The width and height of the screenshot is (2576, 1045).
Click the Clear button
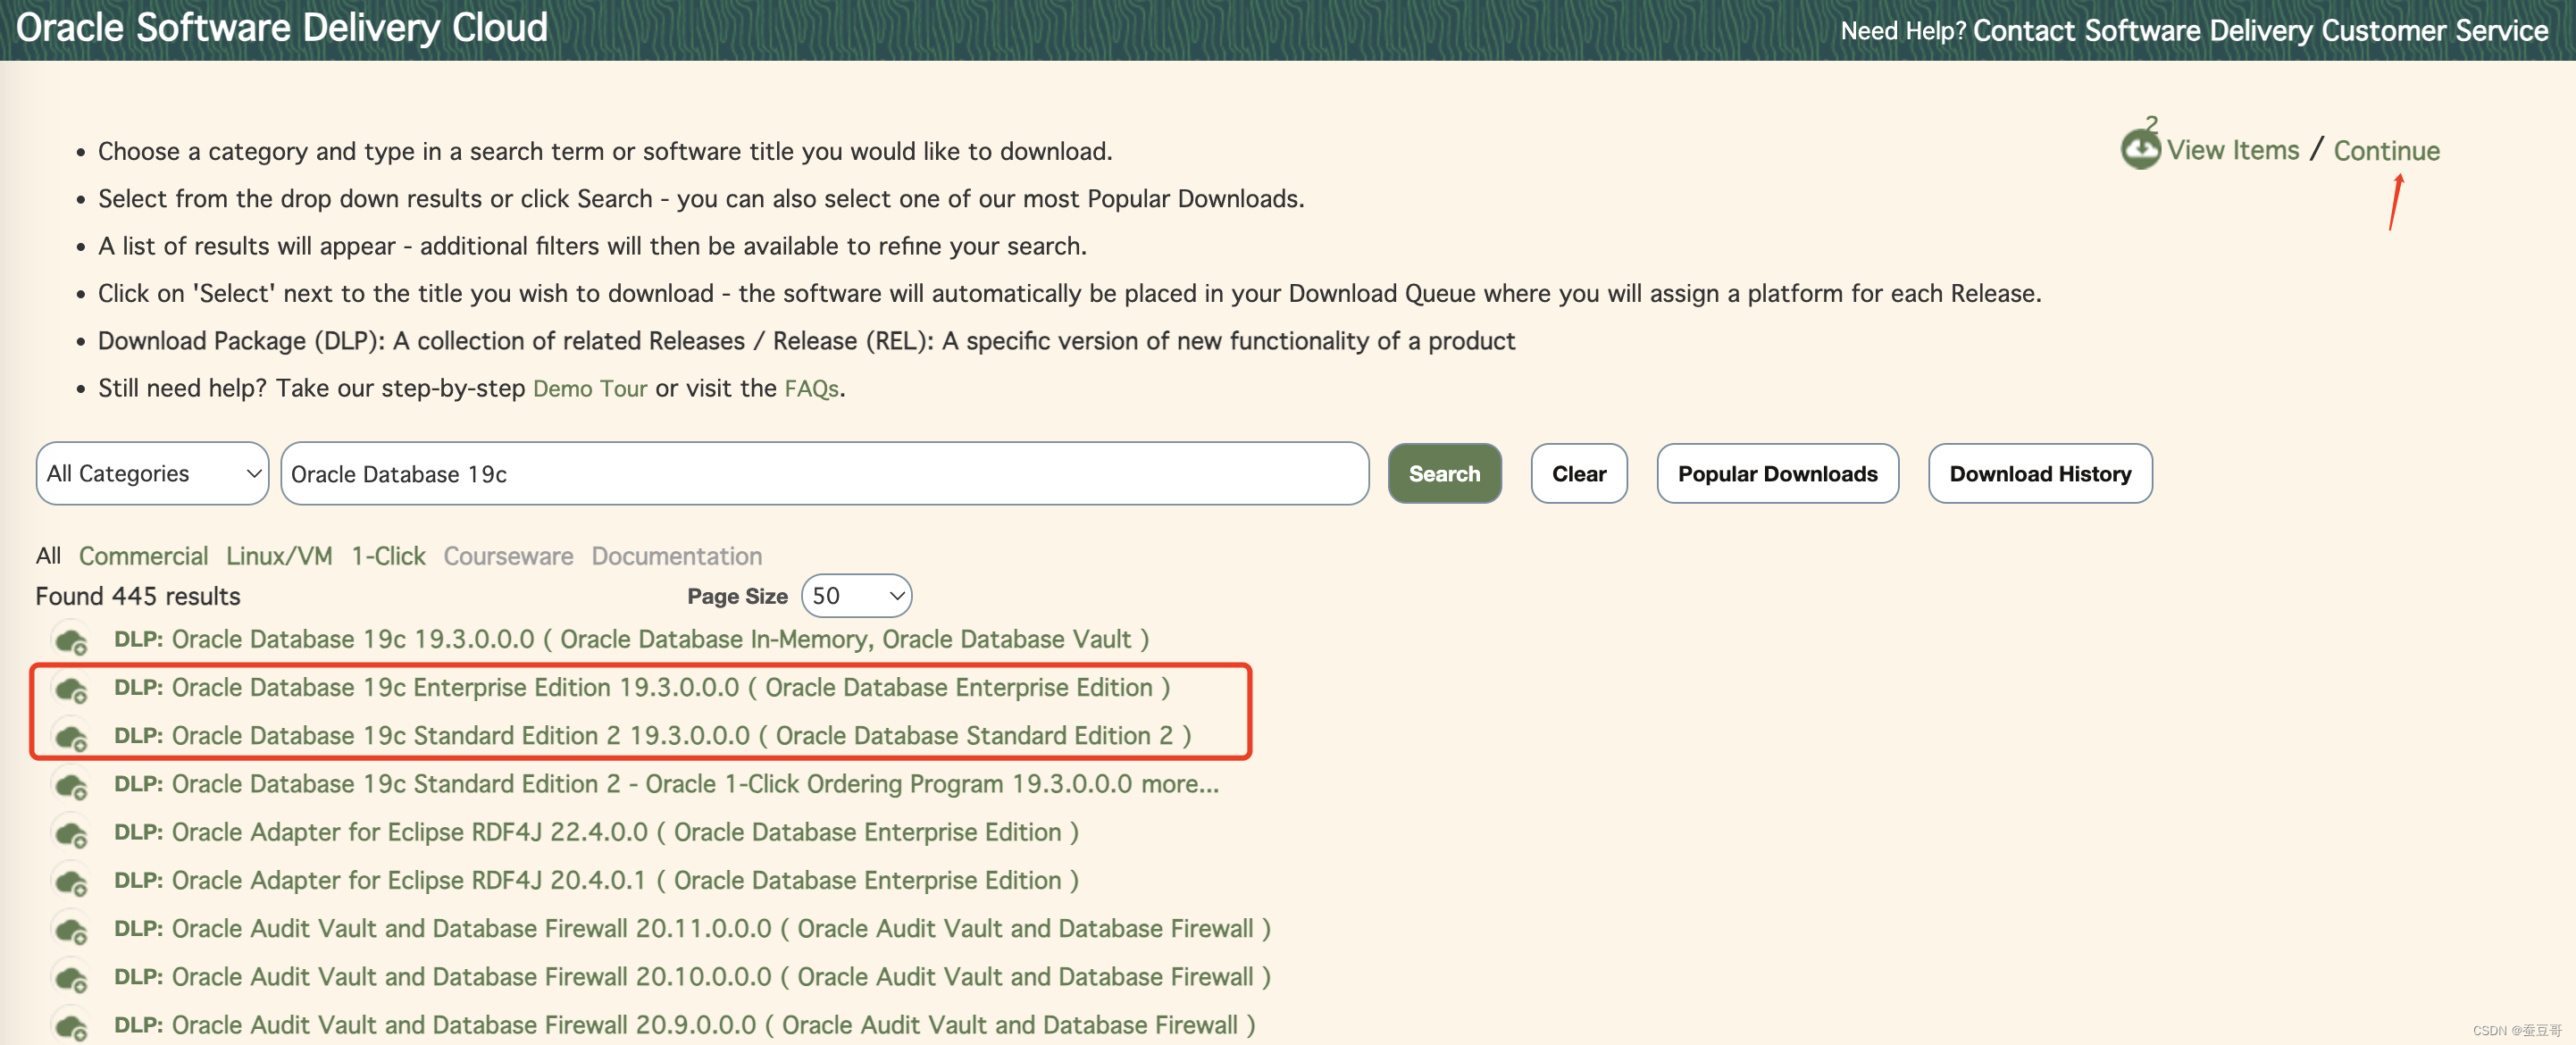coord(1579,473)
